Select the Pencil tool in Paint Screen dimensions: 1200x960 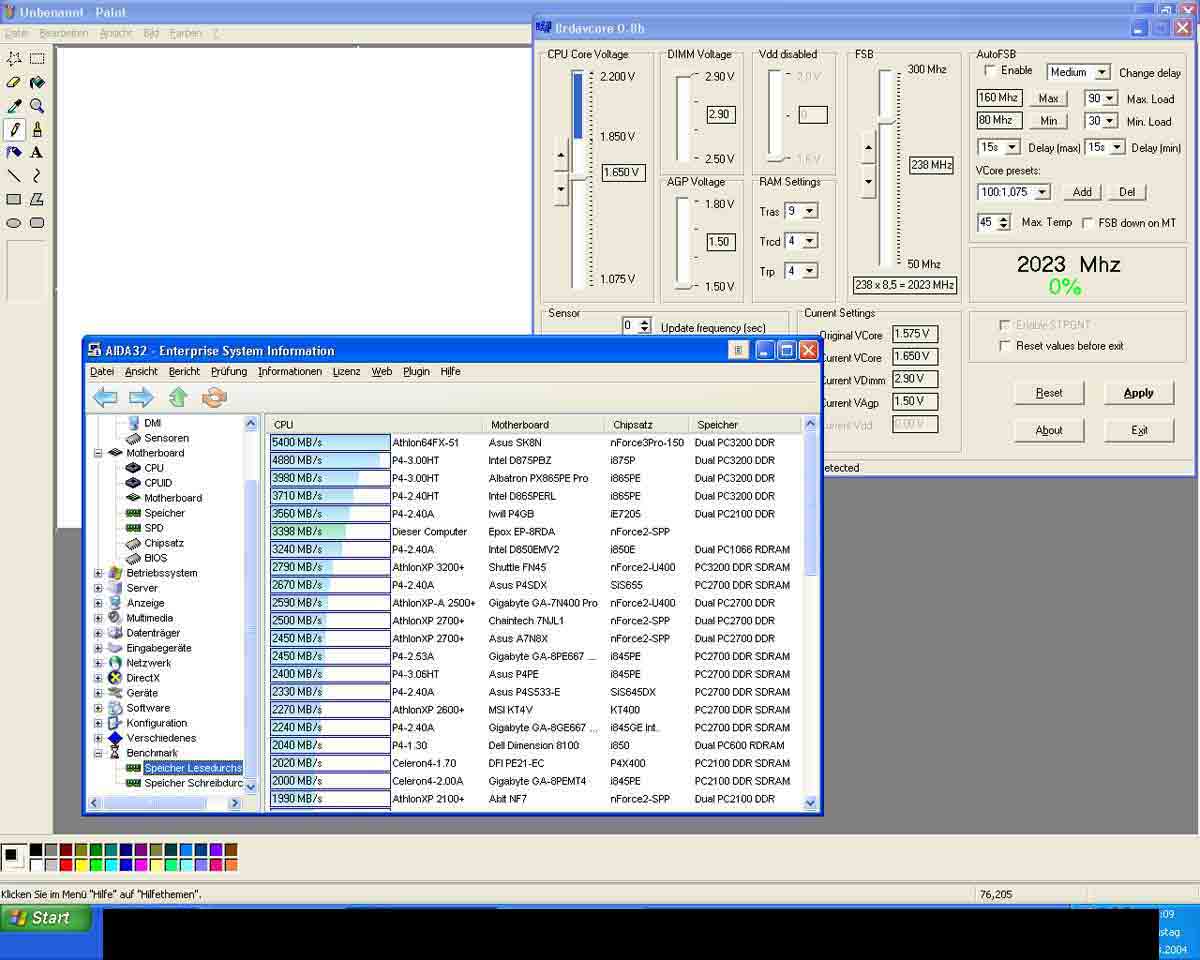click(14, 129)
